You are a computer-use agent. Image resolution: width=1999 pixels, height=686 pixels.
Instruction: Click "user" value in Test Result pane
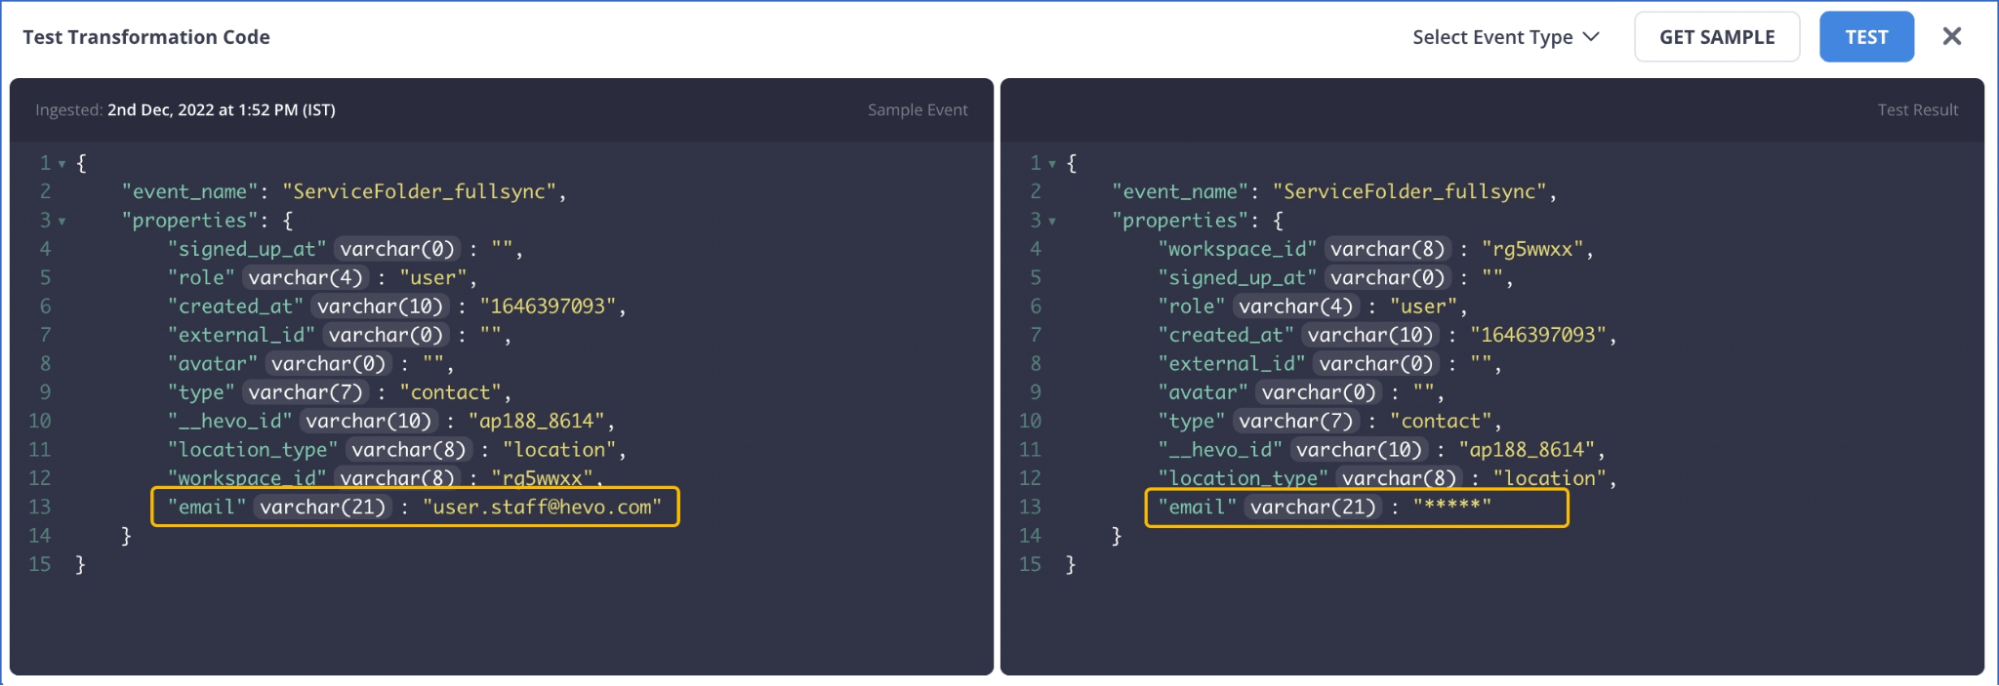pos(1423,306)
